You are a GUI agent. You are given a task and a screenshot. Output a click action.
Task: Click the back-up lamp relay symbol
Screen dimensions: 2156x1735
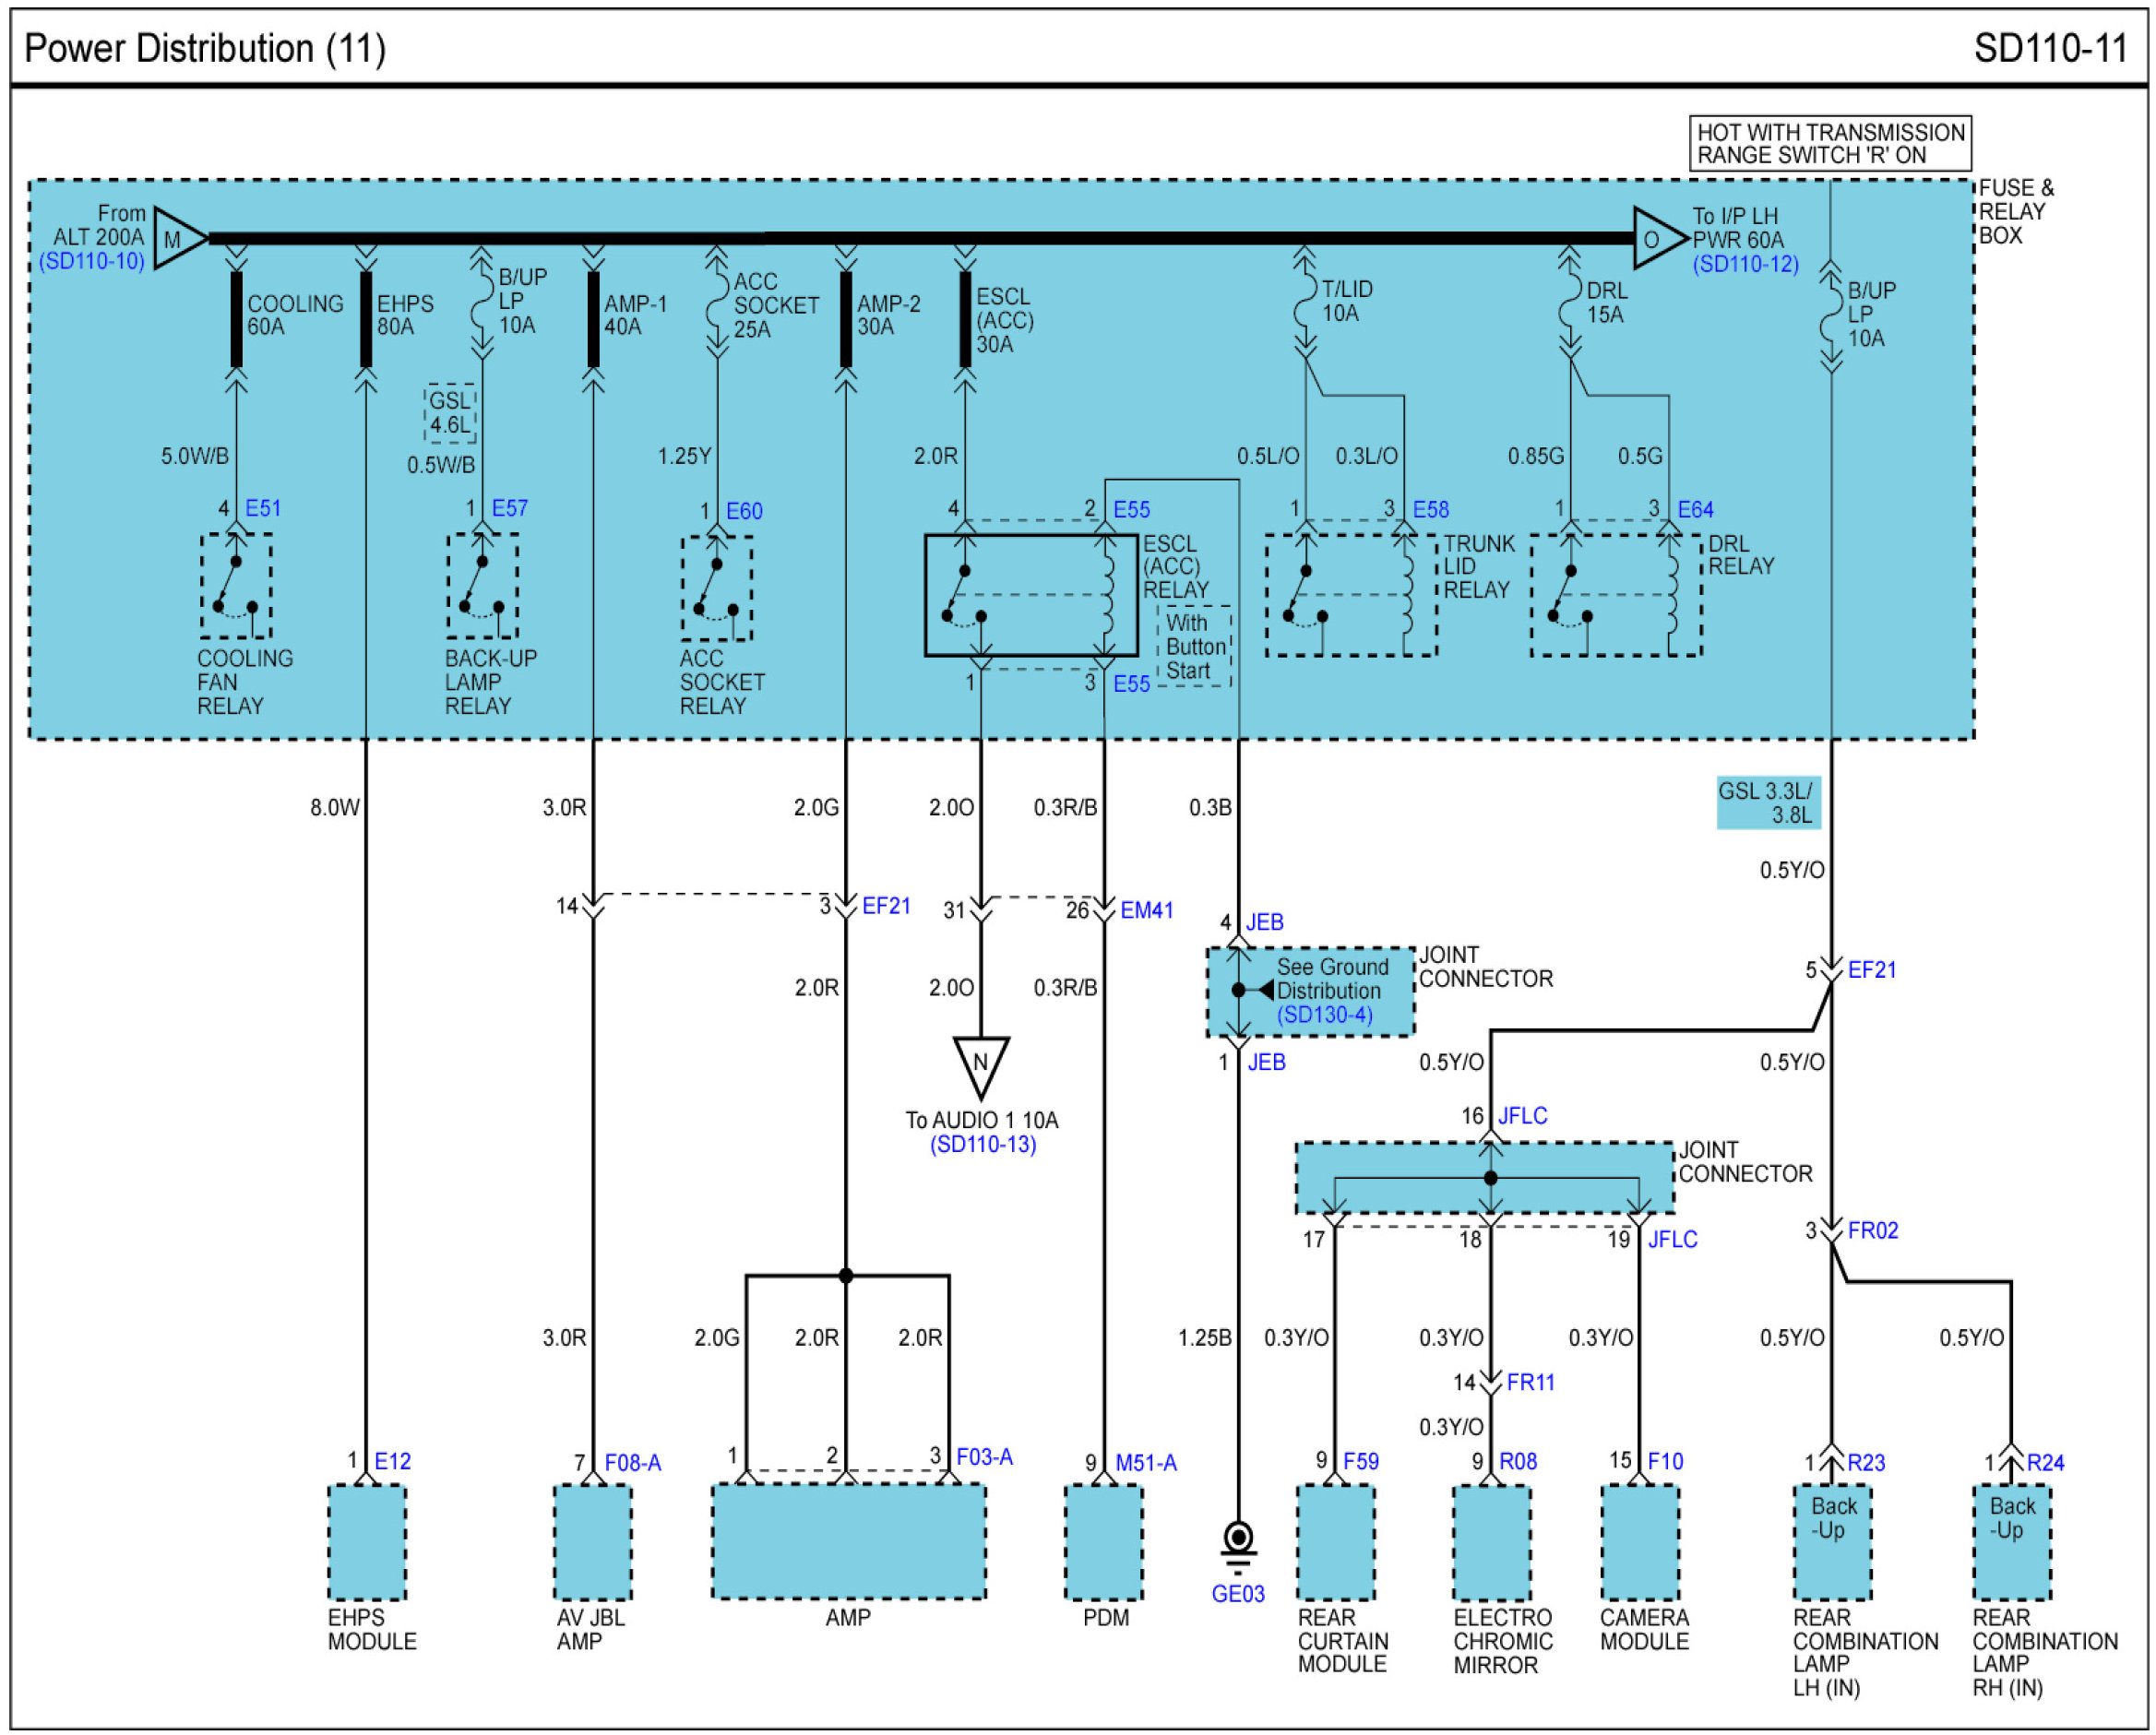(482, 586)
